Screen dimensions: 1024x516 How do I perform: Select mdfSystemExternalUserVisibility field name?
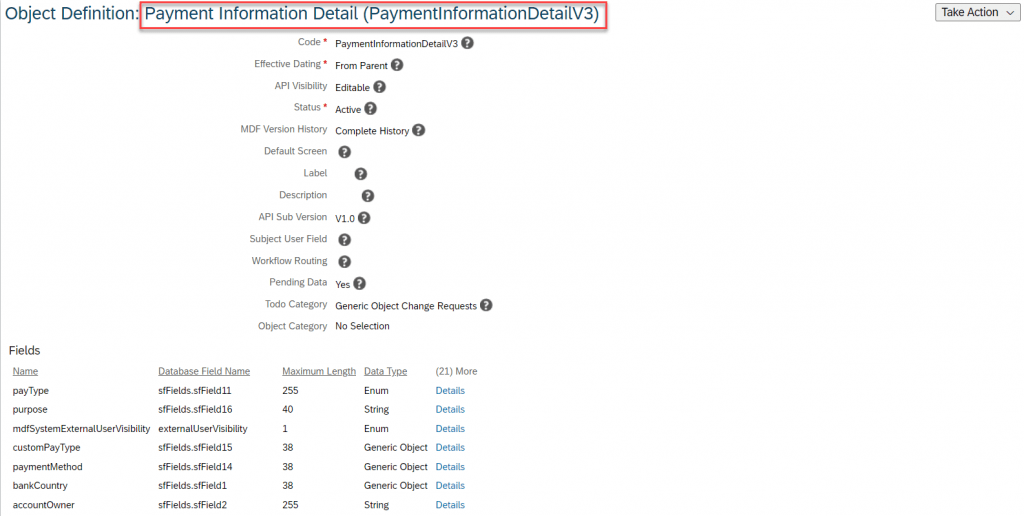tap(81, 428)
